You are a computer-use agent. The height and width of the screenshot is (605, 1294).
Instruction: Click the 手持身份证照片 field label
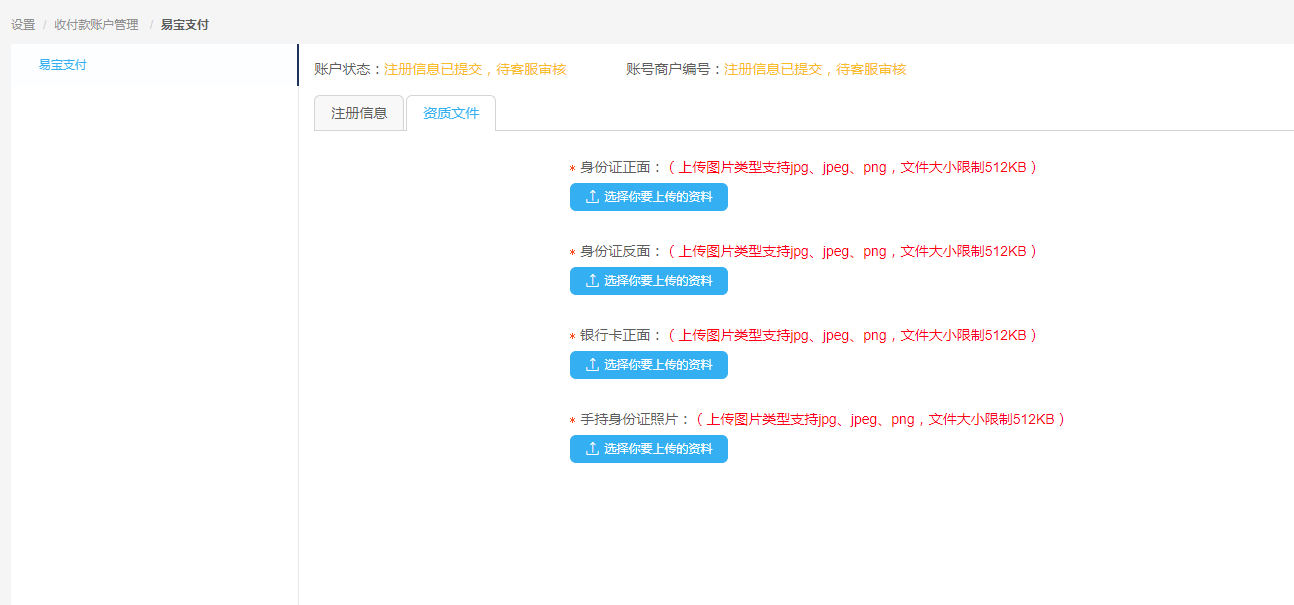(x=635, y=420)
